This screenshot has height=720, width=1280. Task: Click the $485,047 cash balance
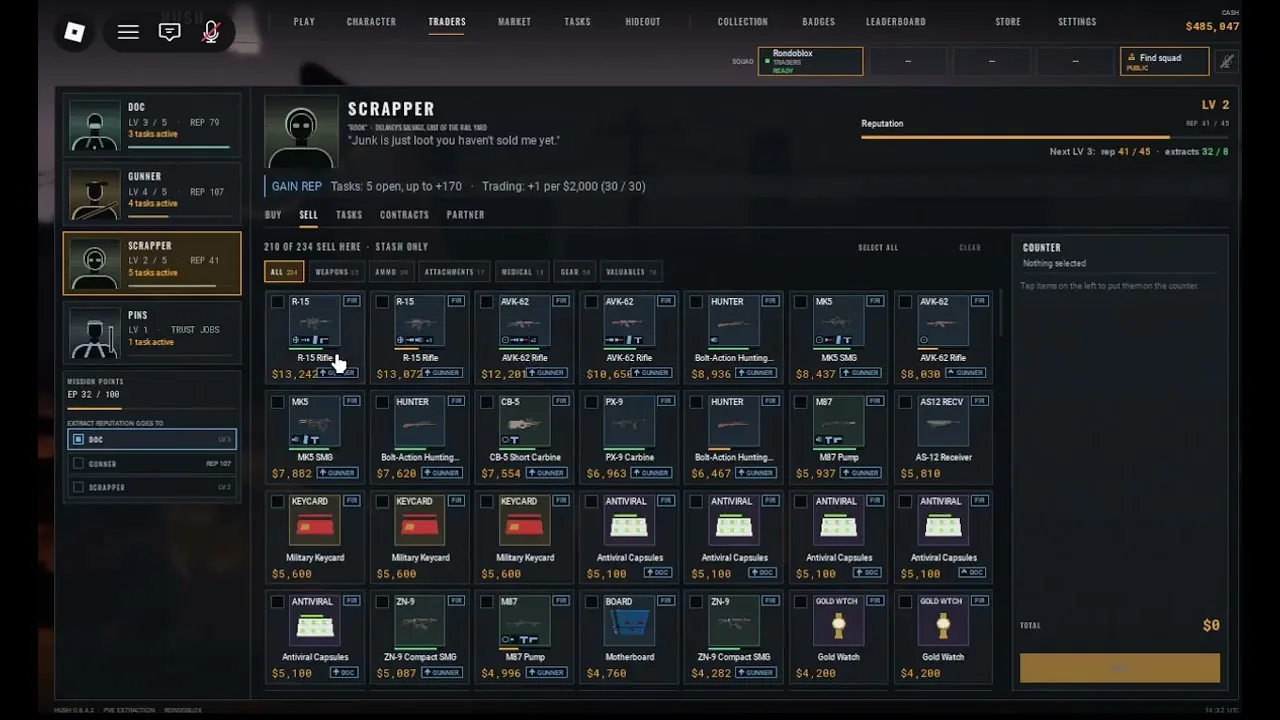click(x=1212, y=27)
